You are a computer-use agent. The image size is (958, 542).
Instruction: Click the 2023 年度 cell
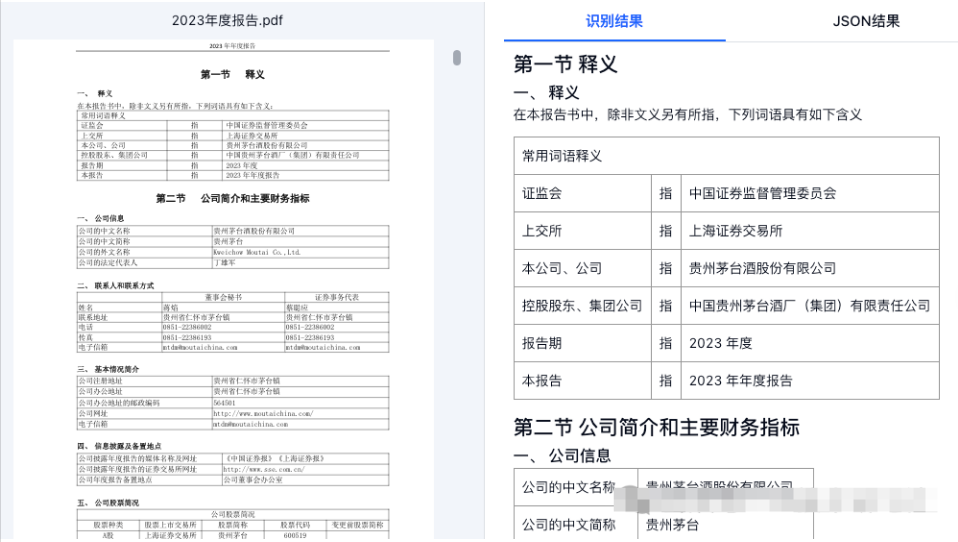coord(810,343)
